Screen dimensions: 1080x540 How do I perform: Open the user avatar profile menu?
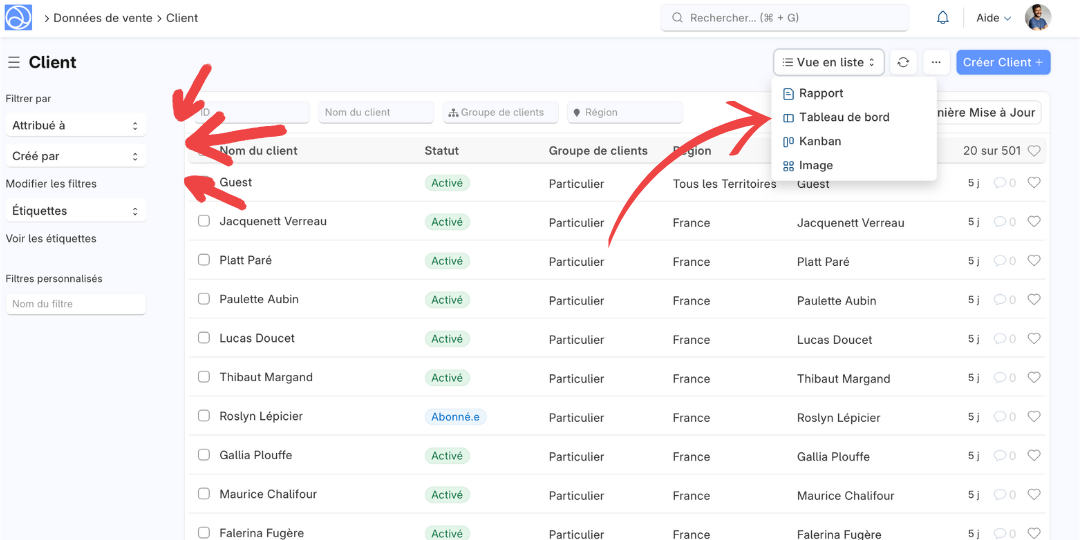pyautogui.click(x=1038, y=18)
